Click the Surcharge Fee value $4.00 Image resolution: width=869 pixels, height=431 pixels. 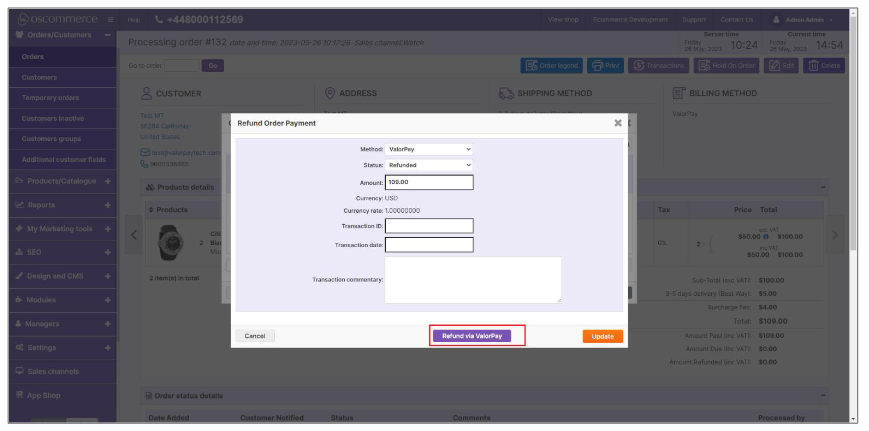click(x=768, y=307)
